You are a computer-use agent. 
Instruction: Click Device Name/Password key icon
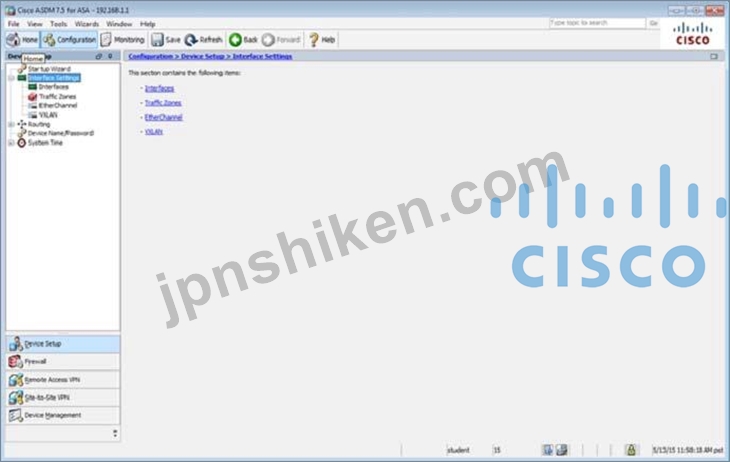(21, 133)
